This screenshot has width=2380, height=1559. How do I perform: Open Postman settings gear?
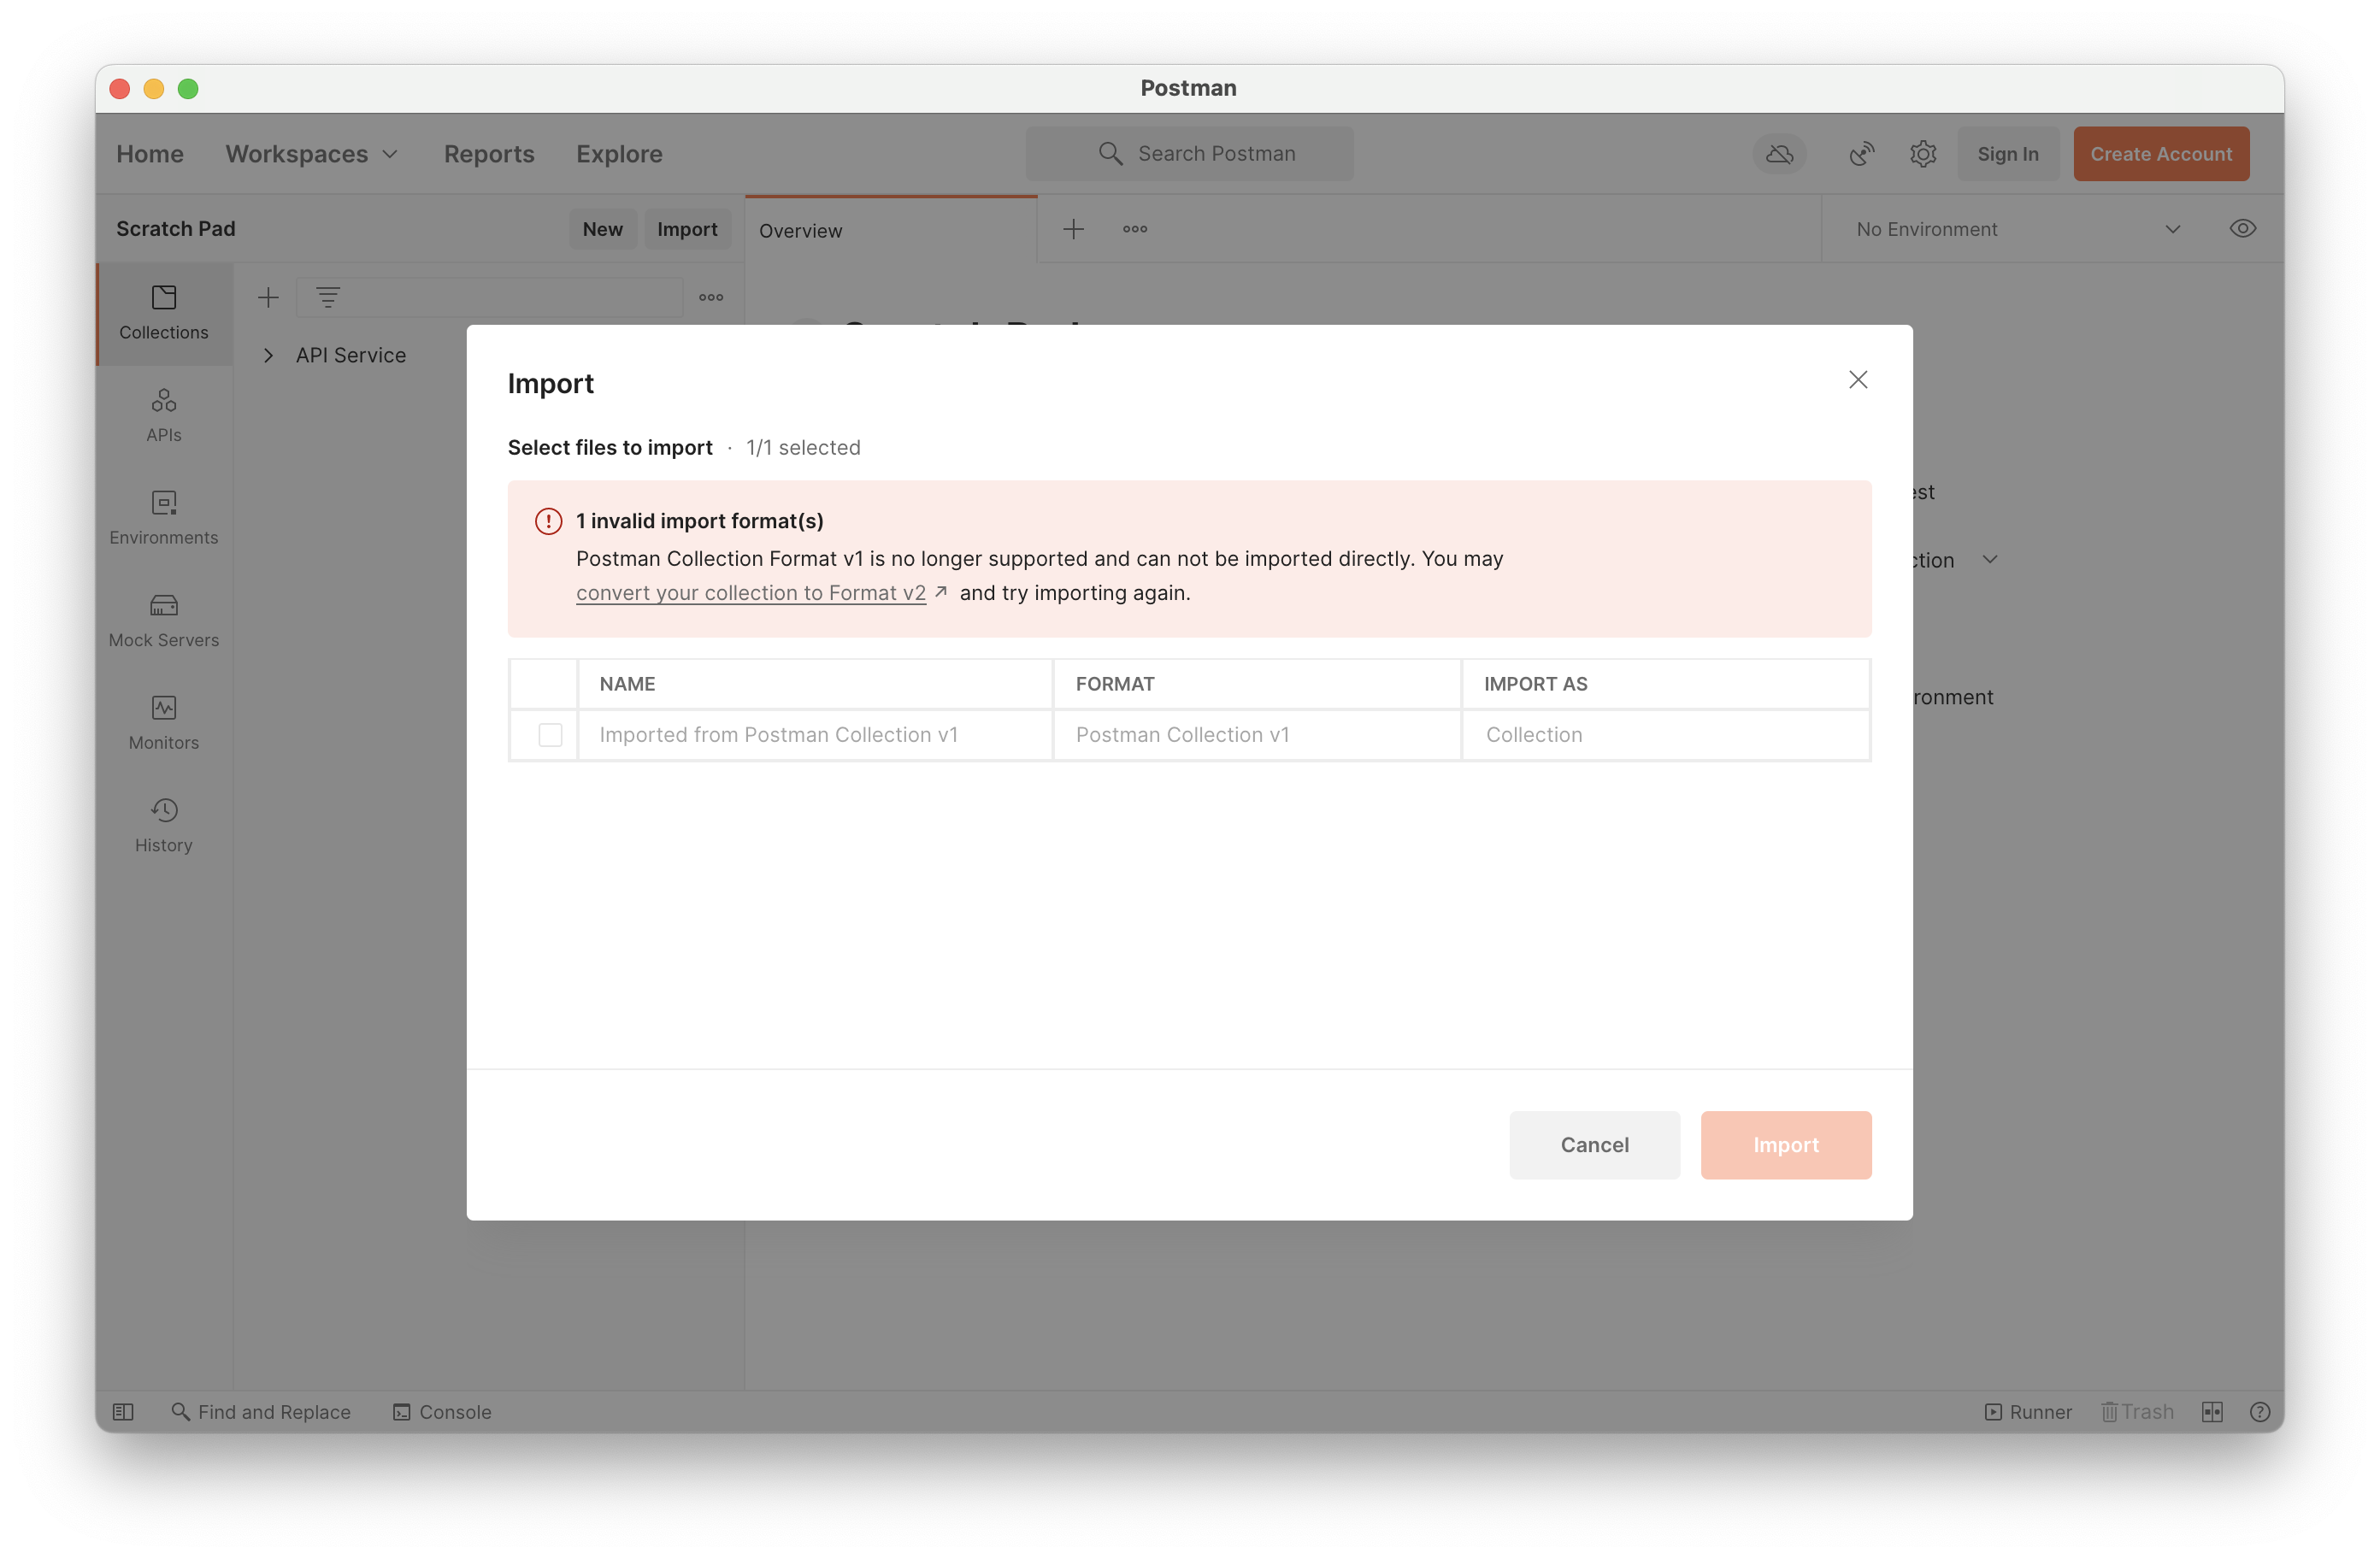click(1922, 153)
